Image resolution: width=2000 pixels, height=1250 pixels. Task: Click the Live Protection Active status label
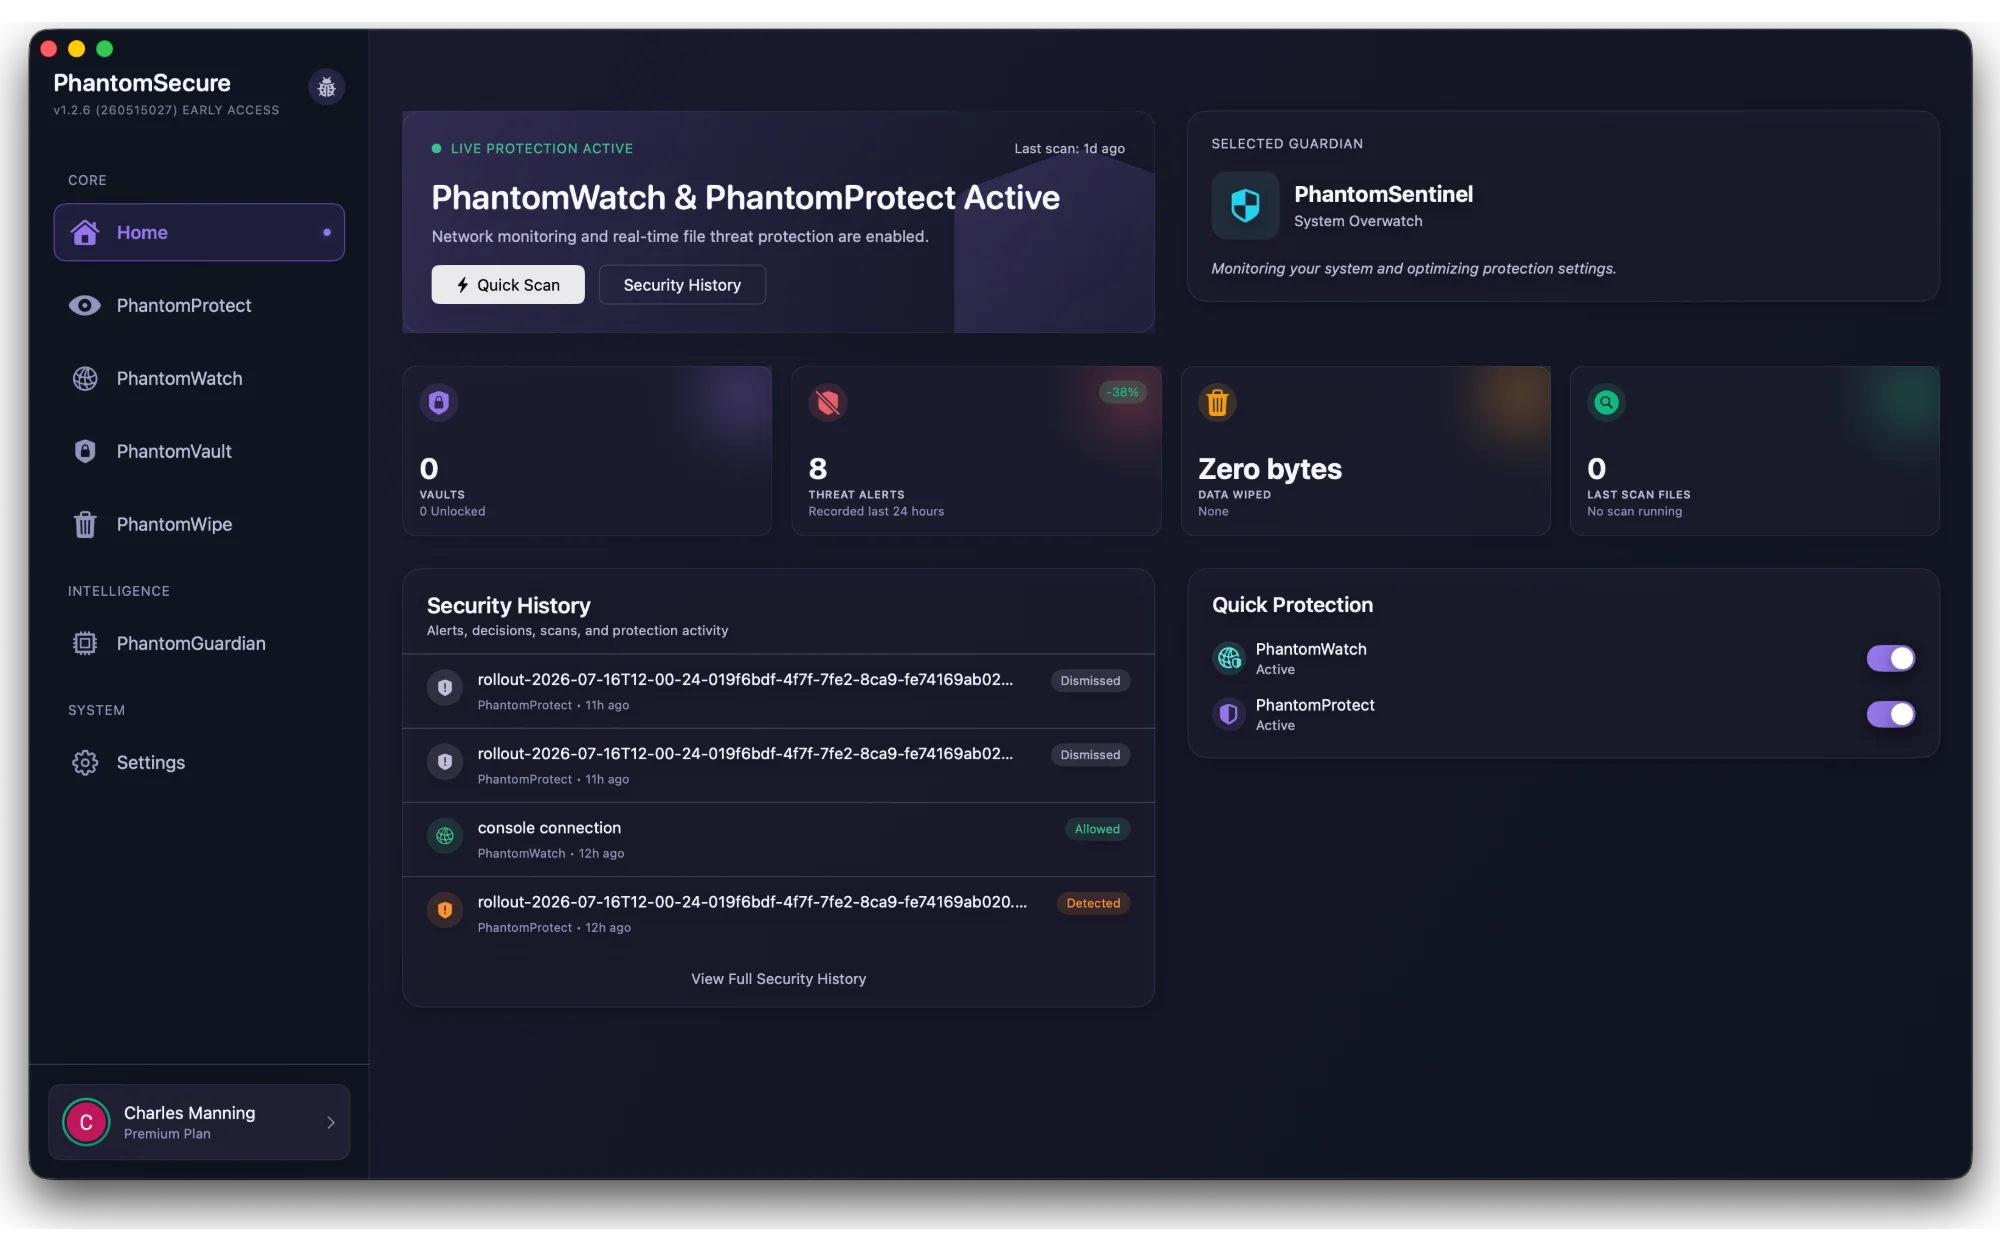pyautogui.click(x=541, y=148)
